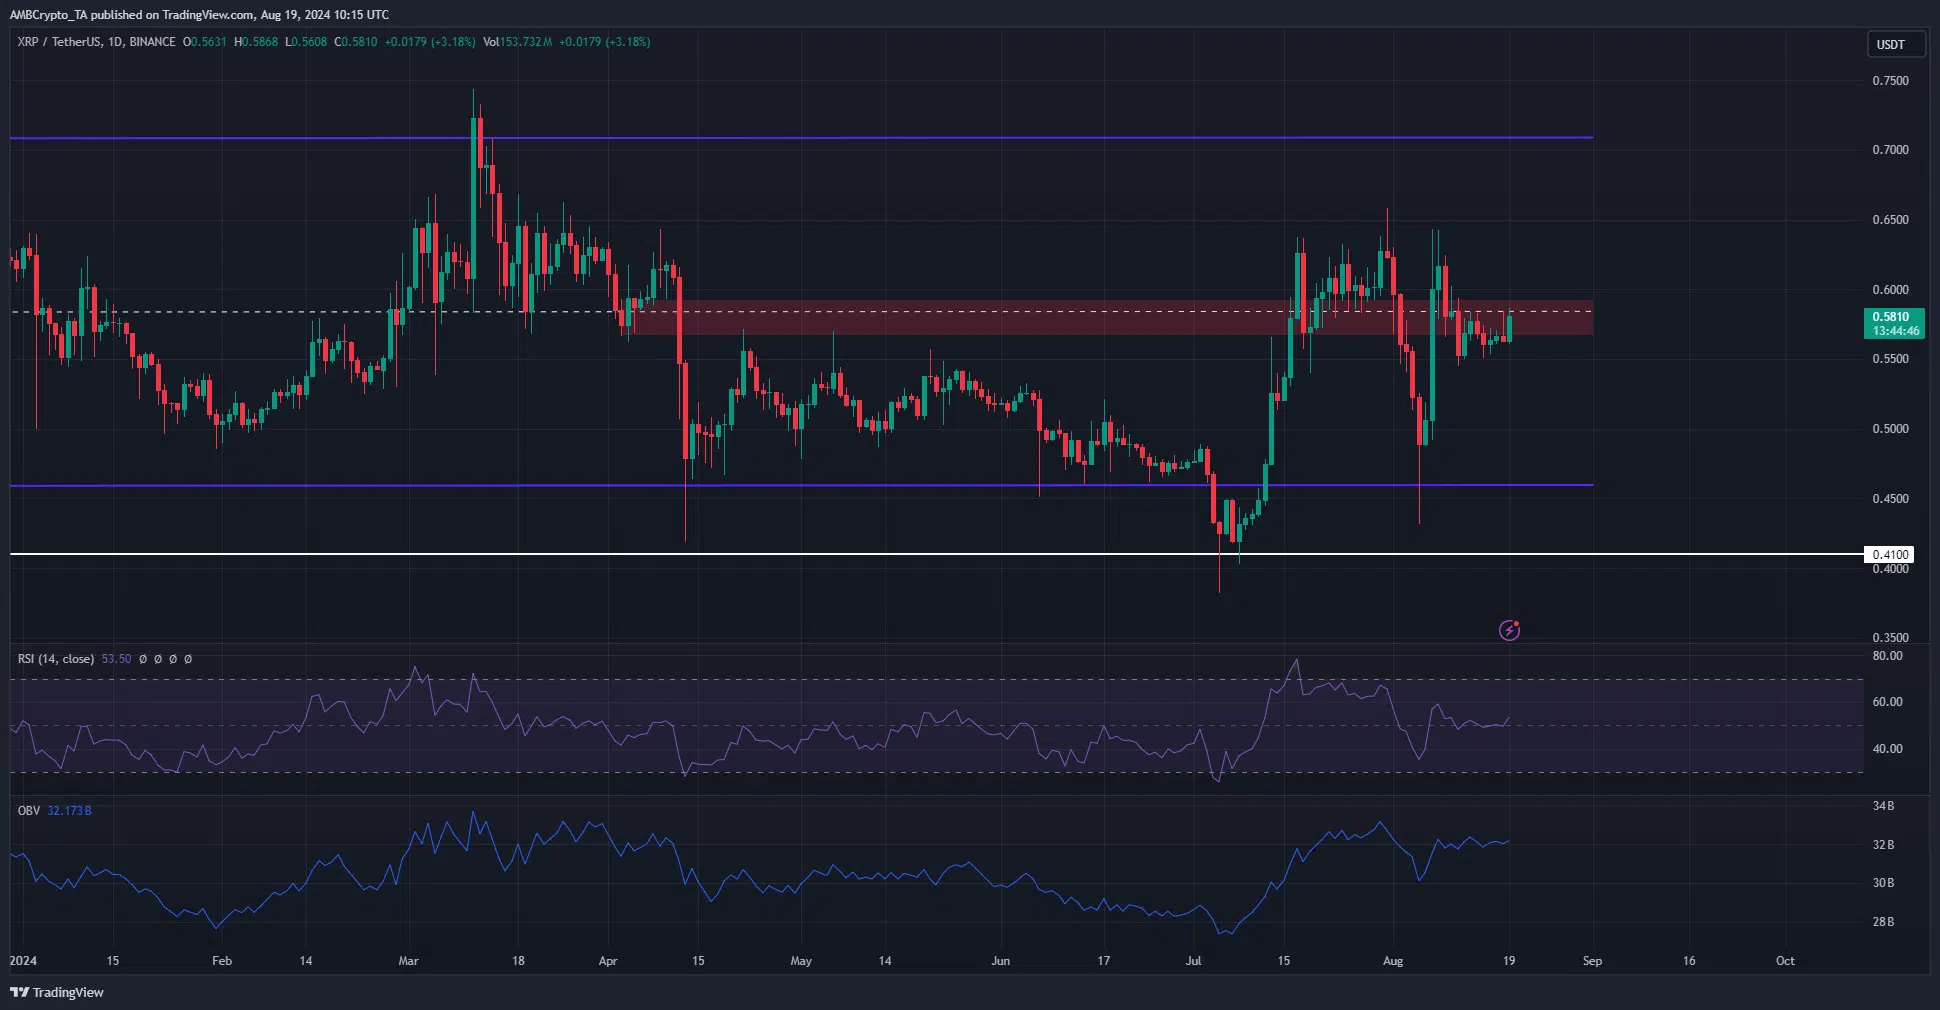Click the Jun label on time axis
The width and height of the screenshot is (1940, 1010).
pos(1000,961)
